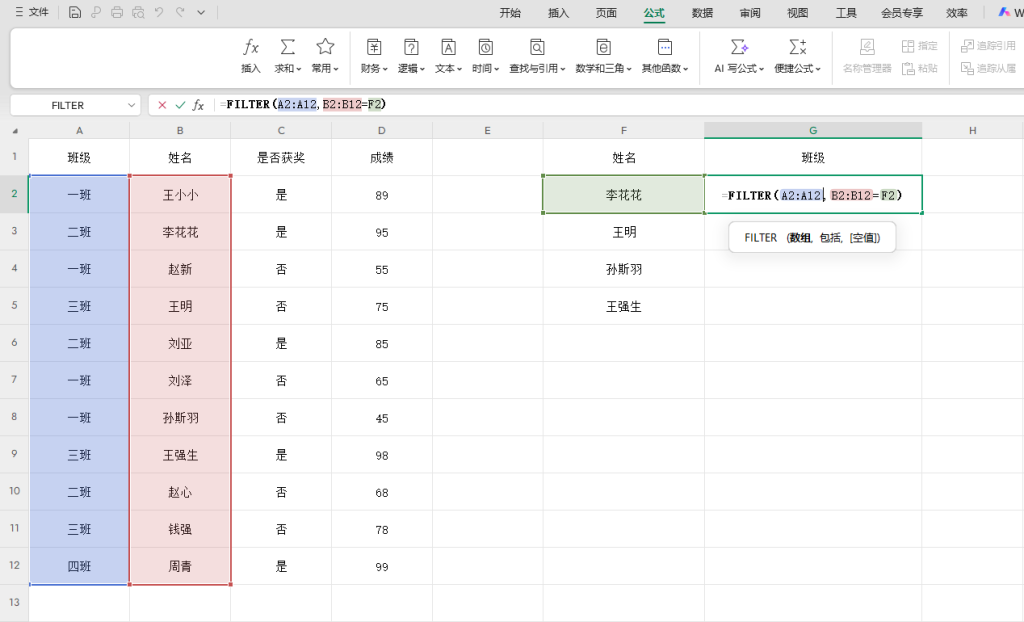Viewport: 1024px width, 622px height.
Task: Click the 插入 function fx icon
Action: pos(251,47)
